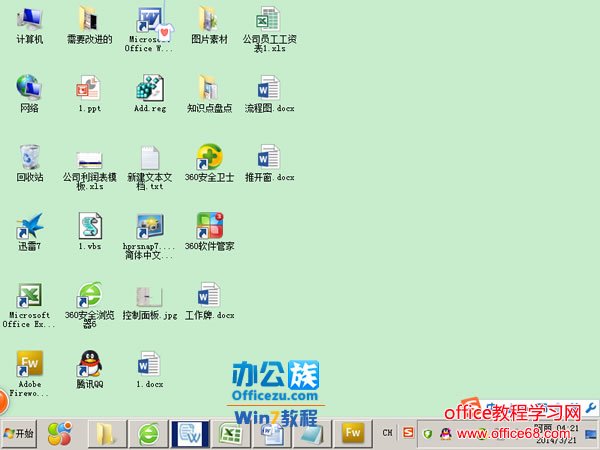
Task: Open the colorful 360 taskbar icon
Action: coord(60,434)
